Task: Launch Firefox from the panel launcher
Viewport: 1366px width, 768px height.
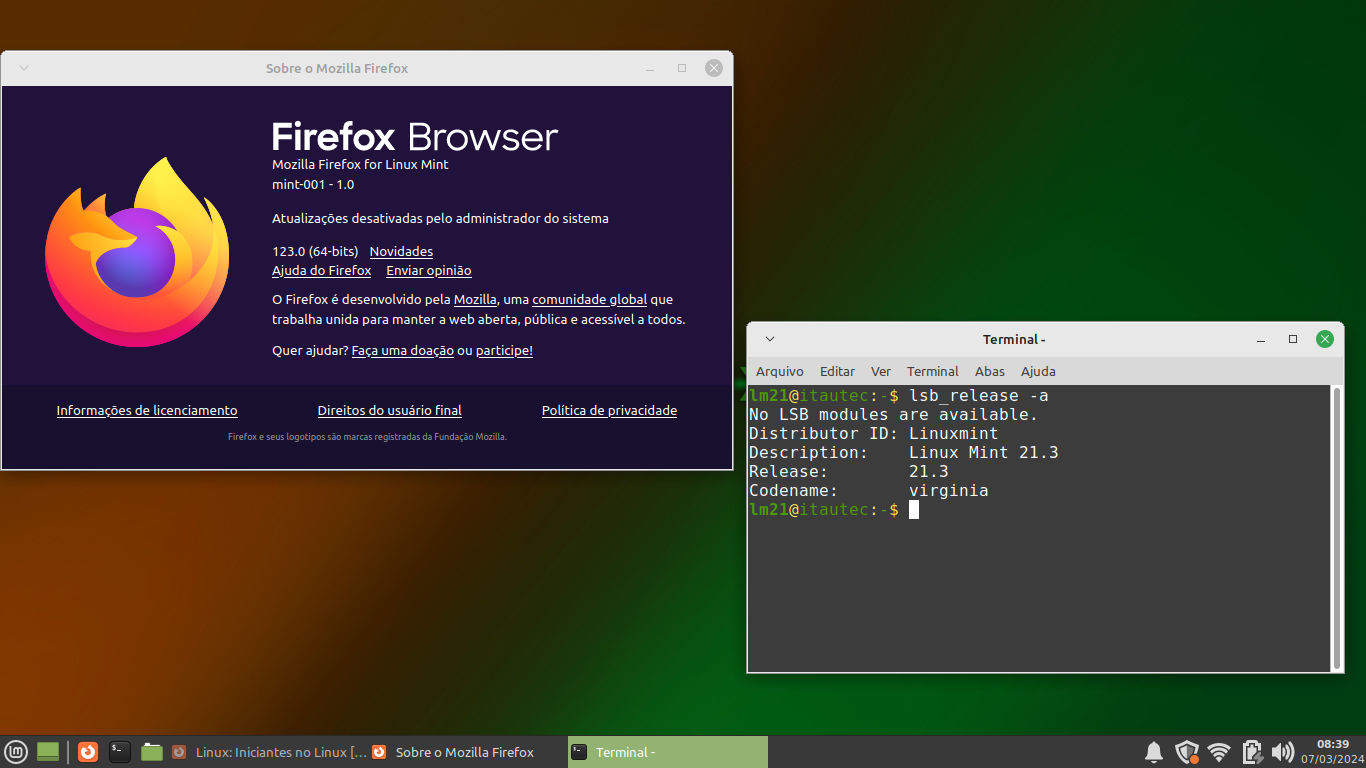Action: [x=88, y=752]
